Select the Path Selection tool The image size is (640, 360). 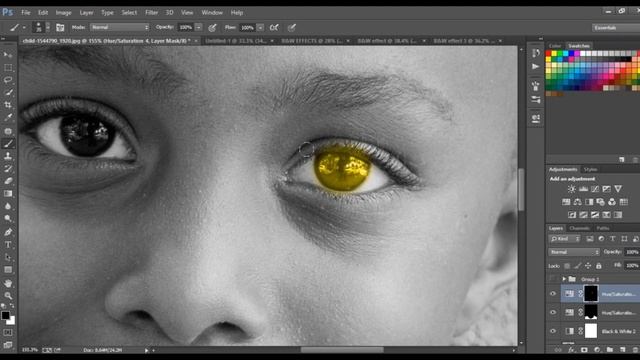point(8,257)
